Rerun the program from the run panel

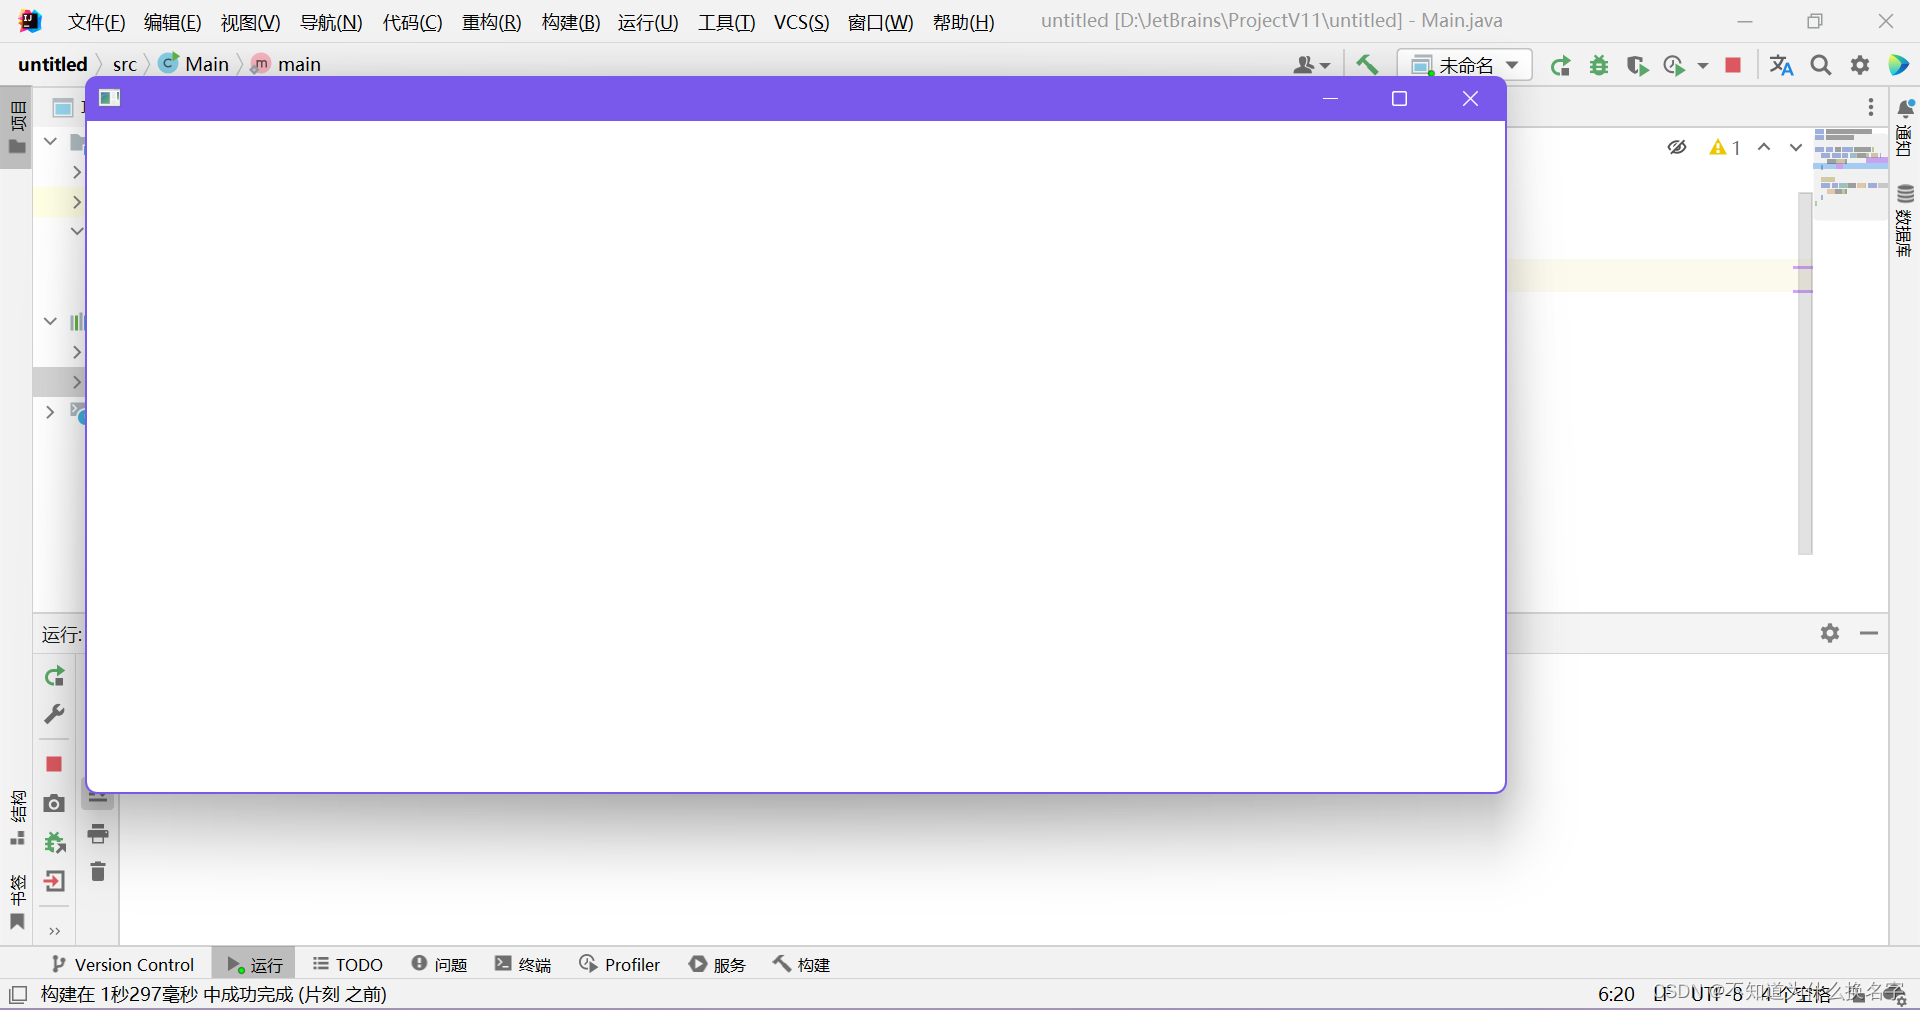(54, 677)
